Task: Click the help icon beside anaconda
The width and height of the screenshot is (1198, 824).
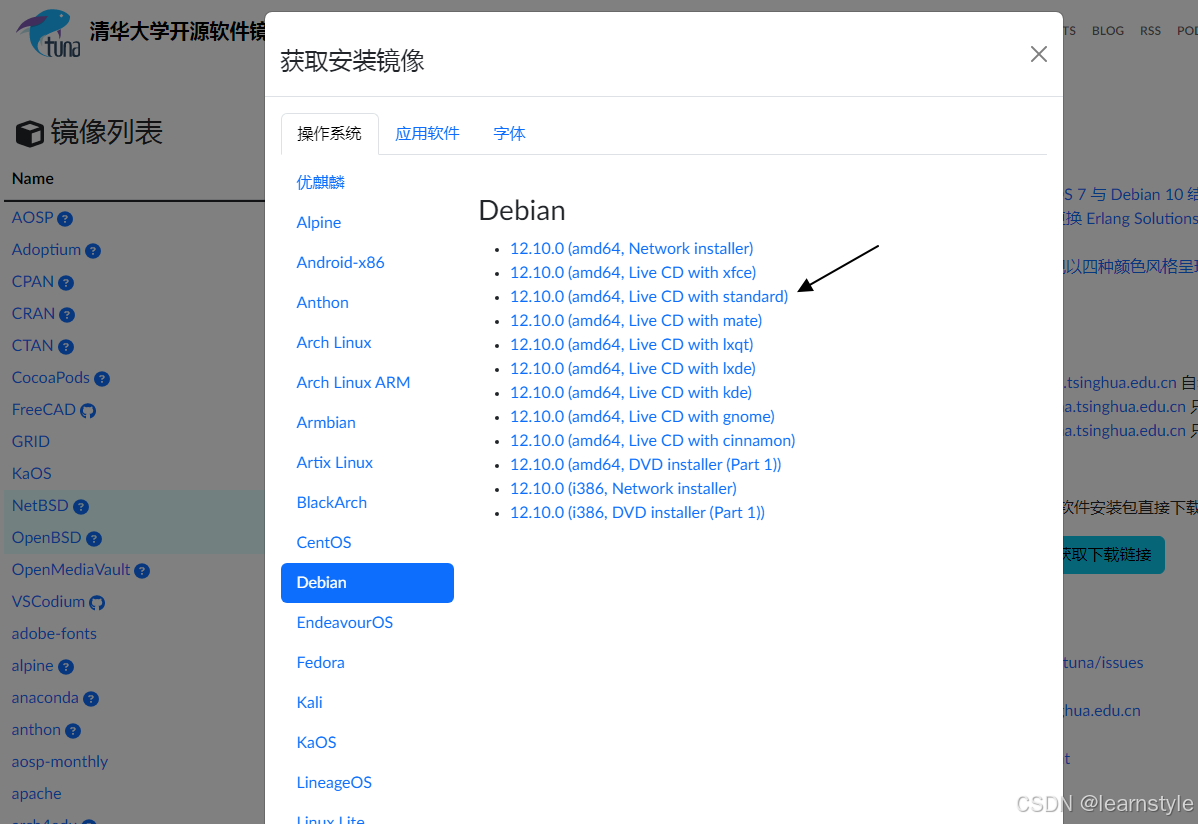Action: [x=91, y=699]
